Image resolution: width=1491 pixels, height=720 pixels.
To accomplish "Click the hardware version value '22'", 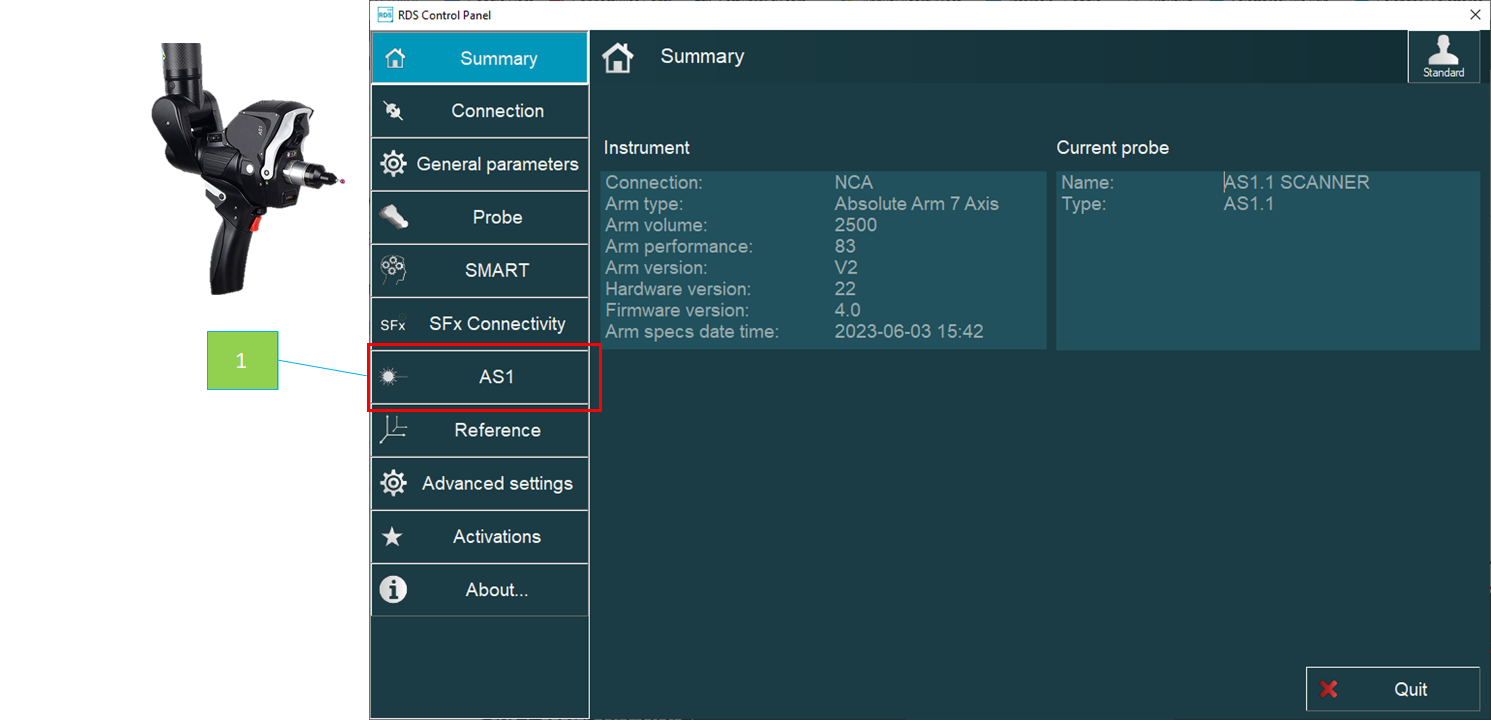I will pyautogui.click(x=845, y=289).
